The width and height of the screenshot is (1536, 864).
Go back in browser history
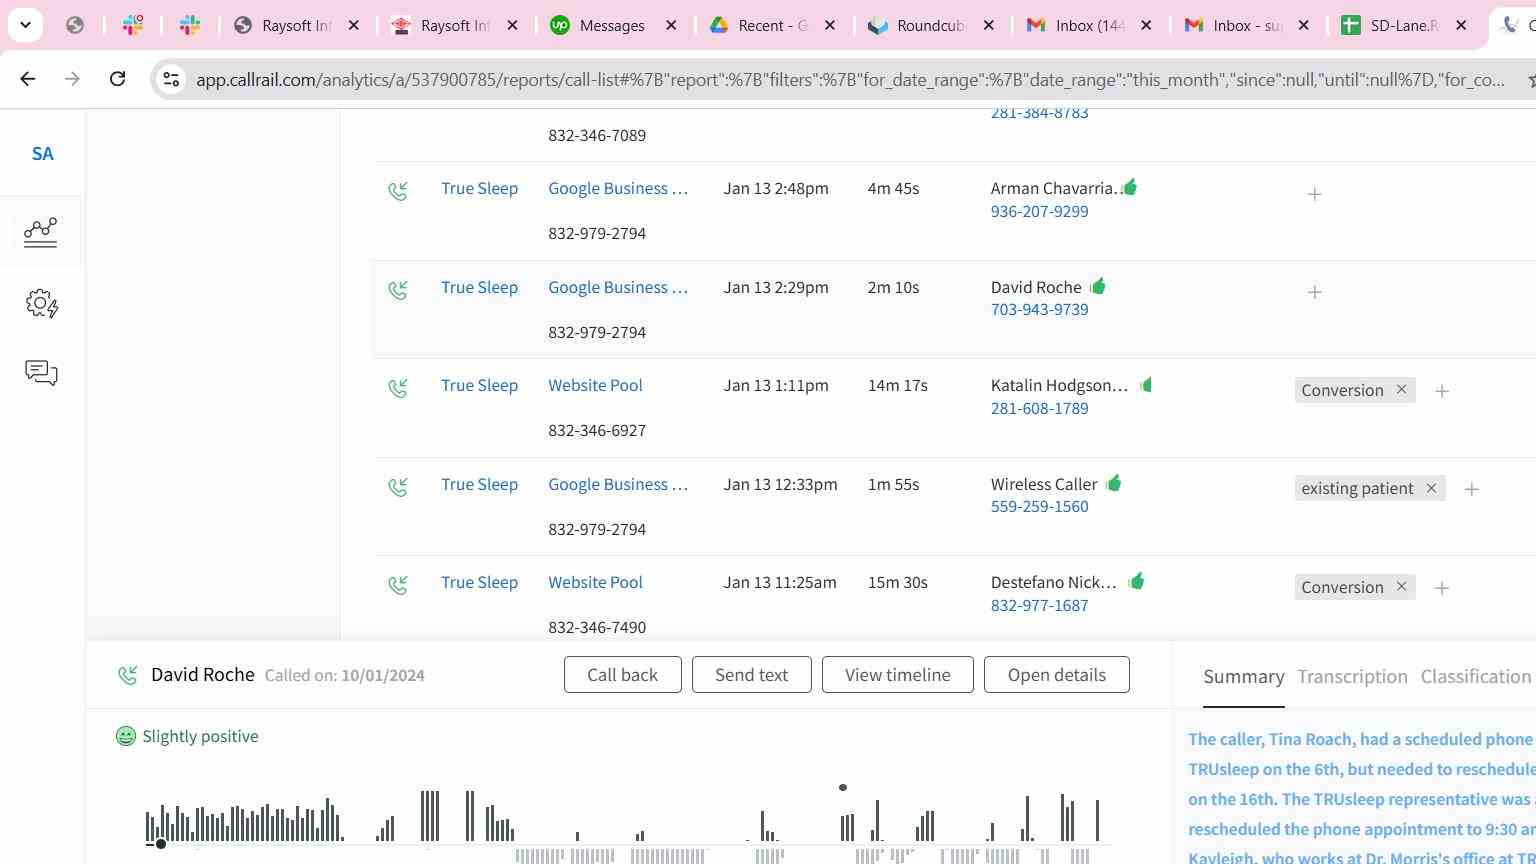coord(28,79)
